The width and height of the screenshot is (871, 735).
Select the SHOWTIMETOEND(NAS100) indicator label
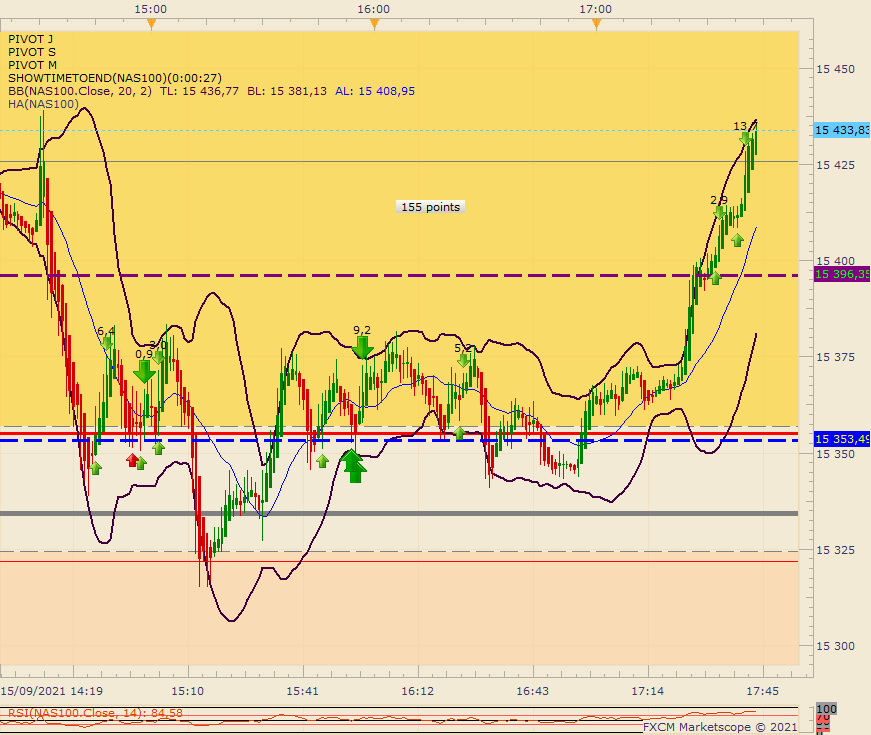click(115, 78)
